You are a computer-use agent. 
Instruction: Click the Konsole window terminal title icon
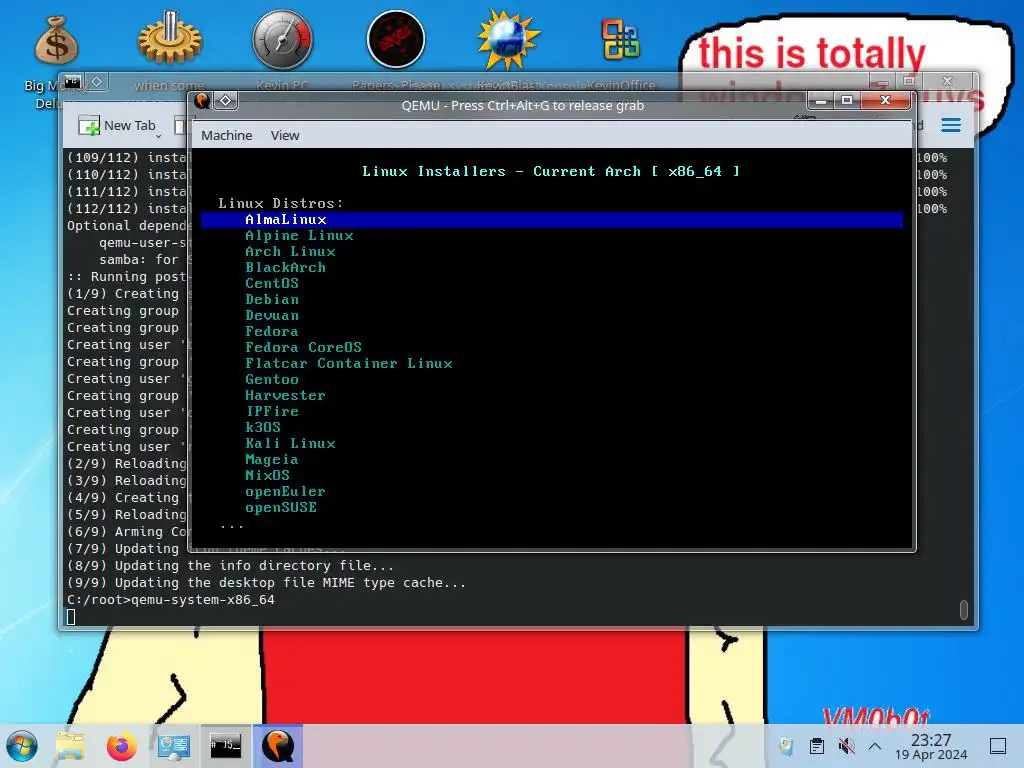(72, 82)
